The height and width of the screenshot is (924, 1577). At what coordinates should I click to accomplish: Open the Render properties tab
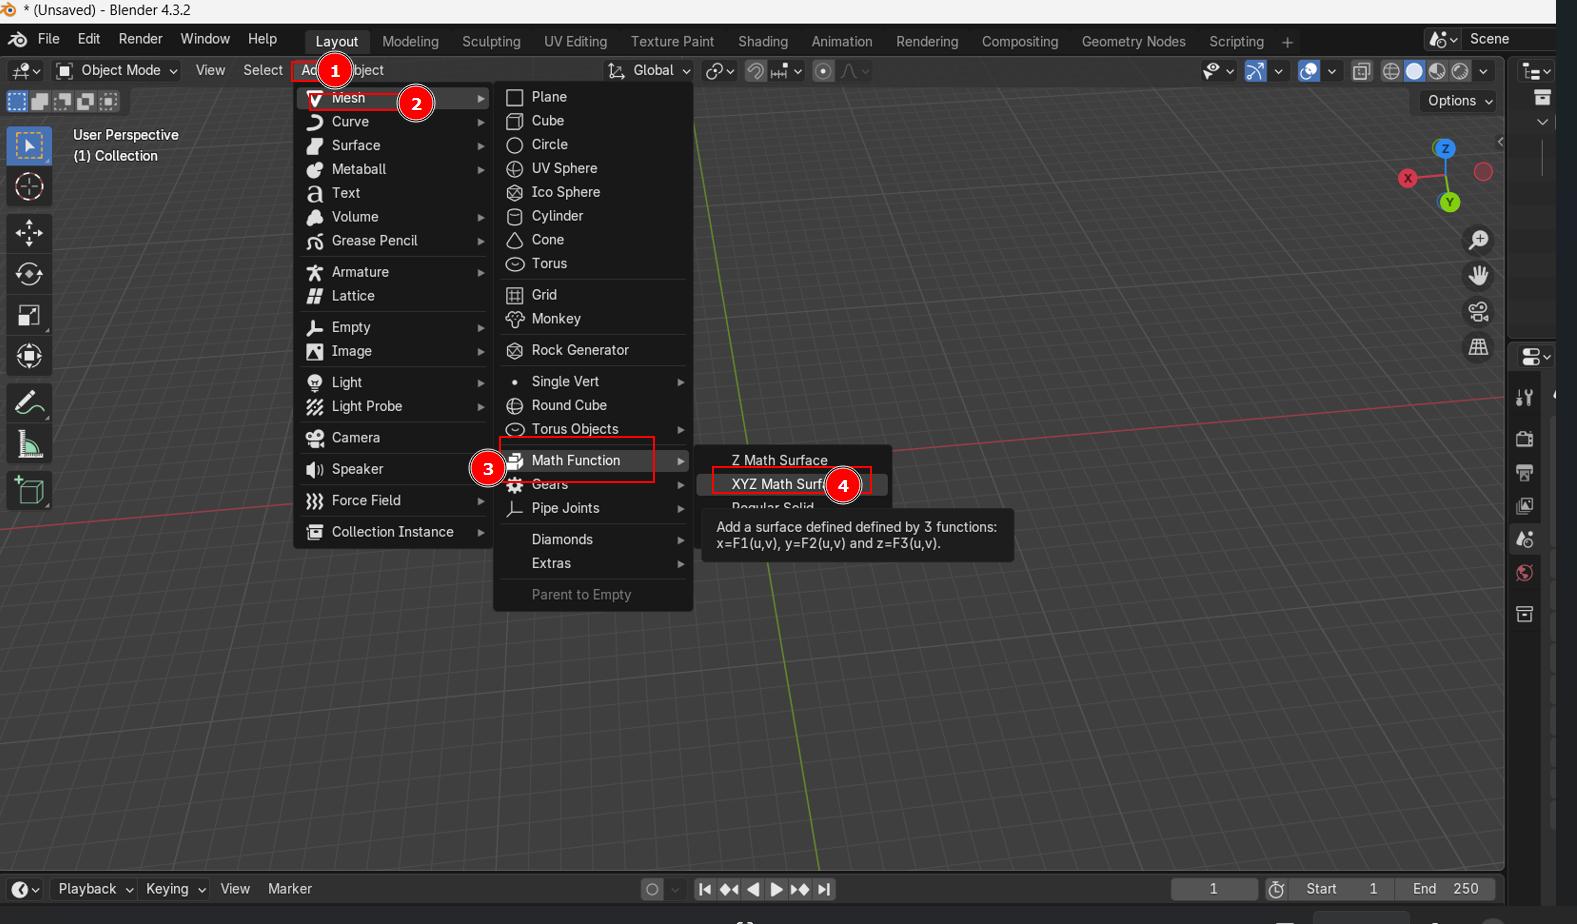click(1524, 439)
